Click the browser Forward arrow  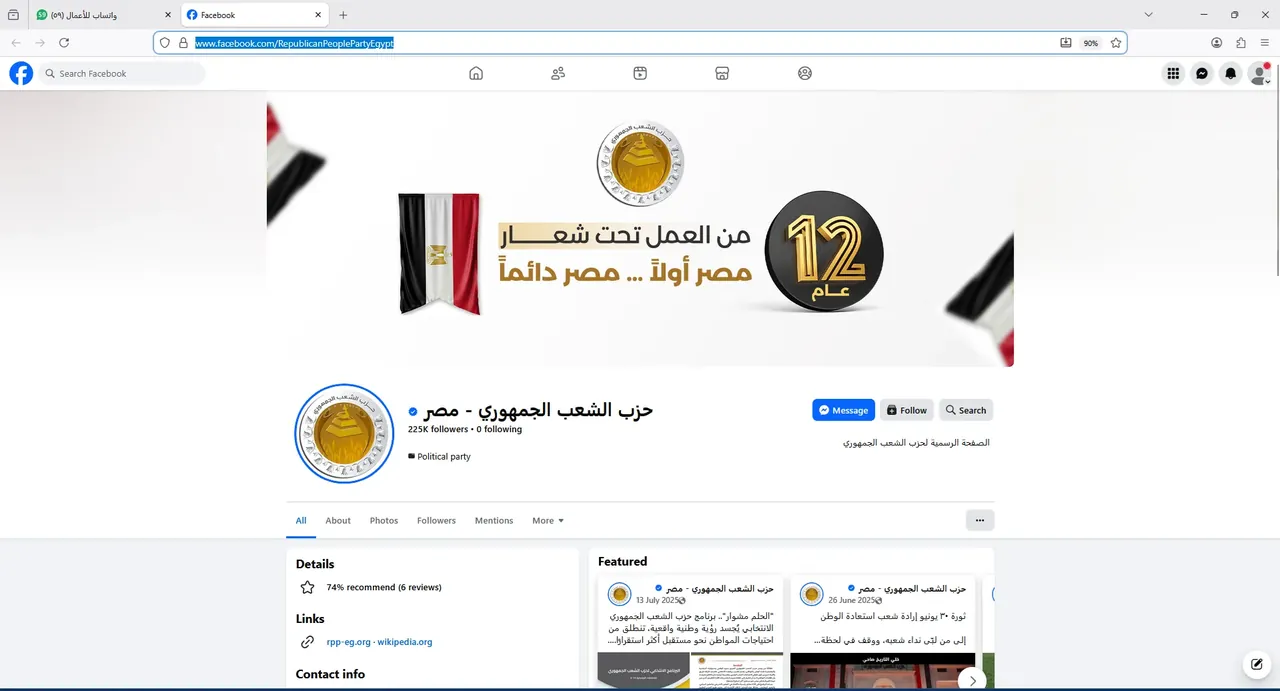pos(40,43)
